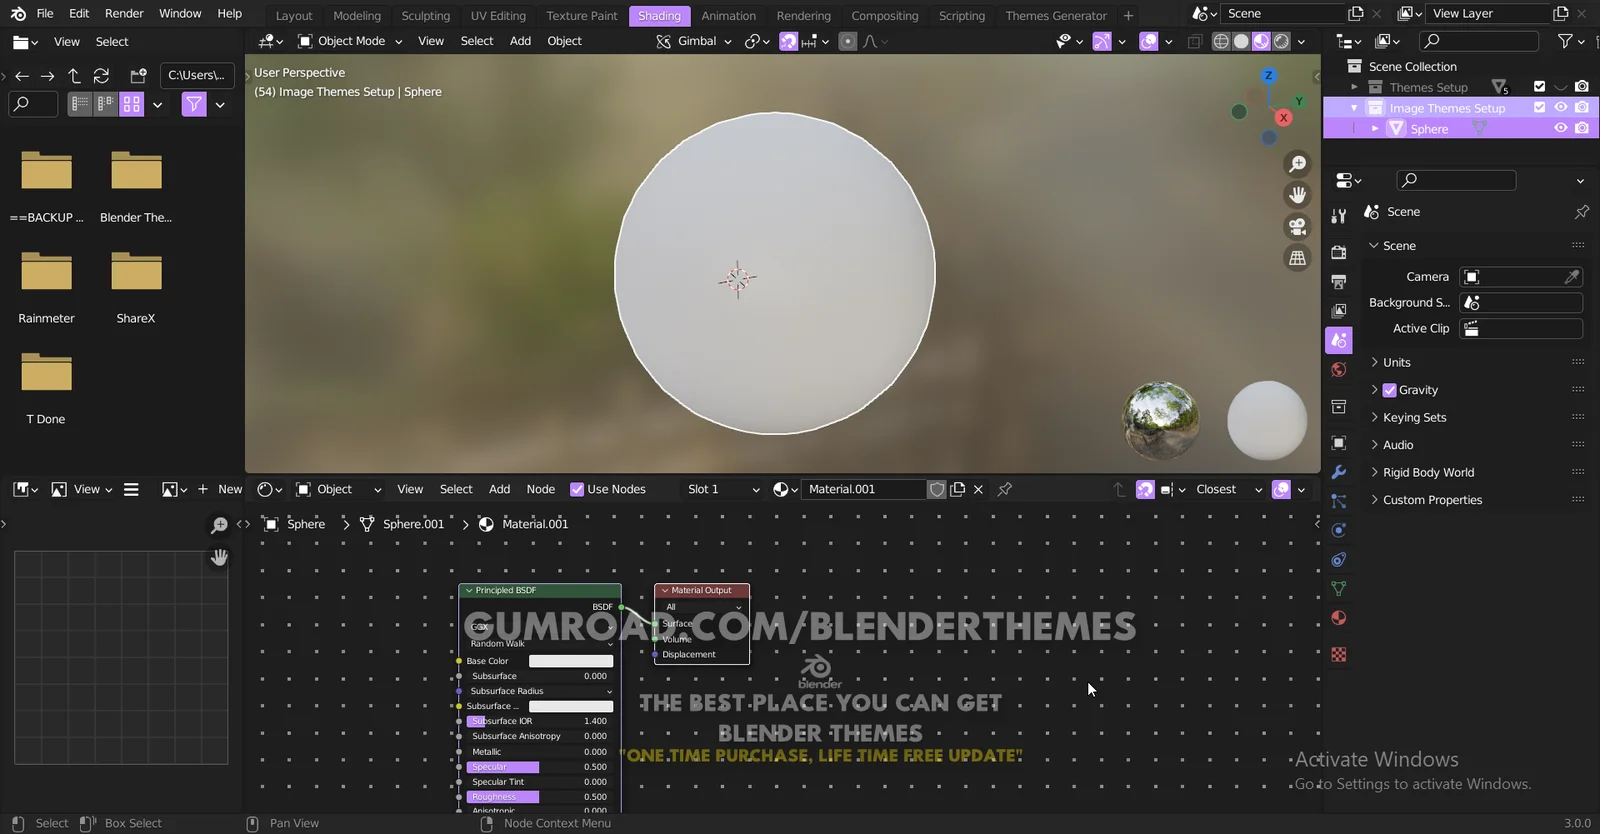Open the Particles properties tab
The image size is (1600, 834).
coord(1339,501)
